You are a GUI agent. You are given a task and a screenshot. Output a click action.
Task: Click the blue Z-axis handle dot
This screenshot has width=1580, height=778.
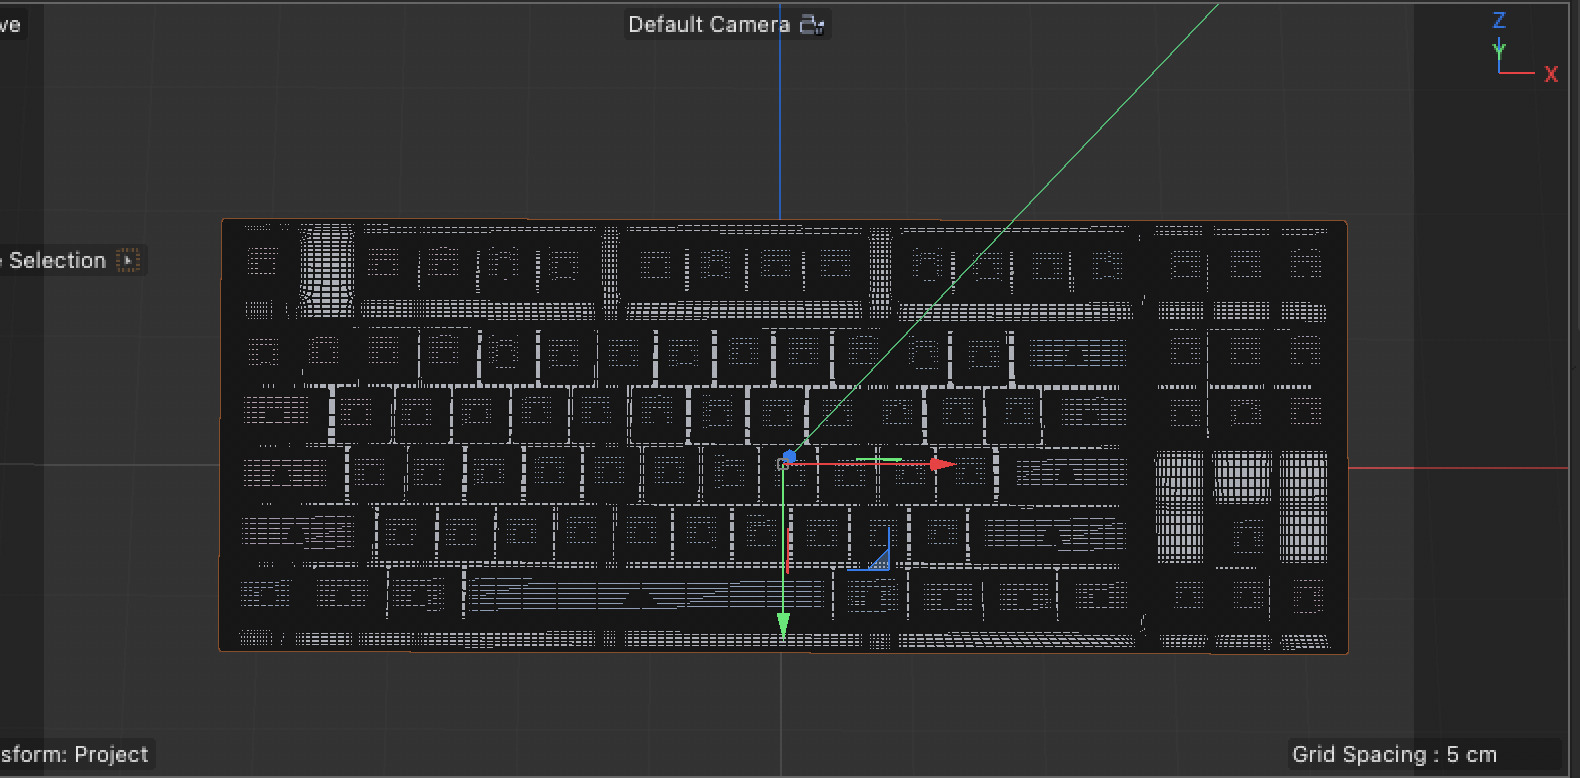(x=789, y=457)
